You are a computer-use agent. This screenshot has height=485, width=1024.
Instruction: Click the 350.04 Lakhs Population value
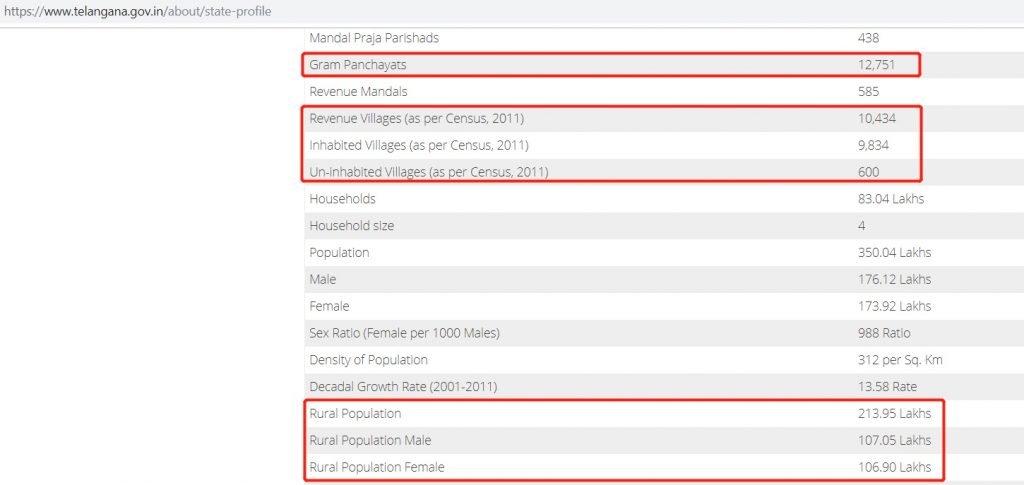click(887, 253)
